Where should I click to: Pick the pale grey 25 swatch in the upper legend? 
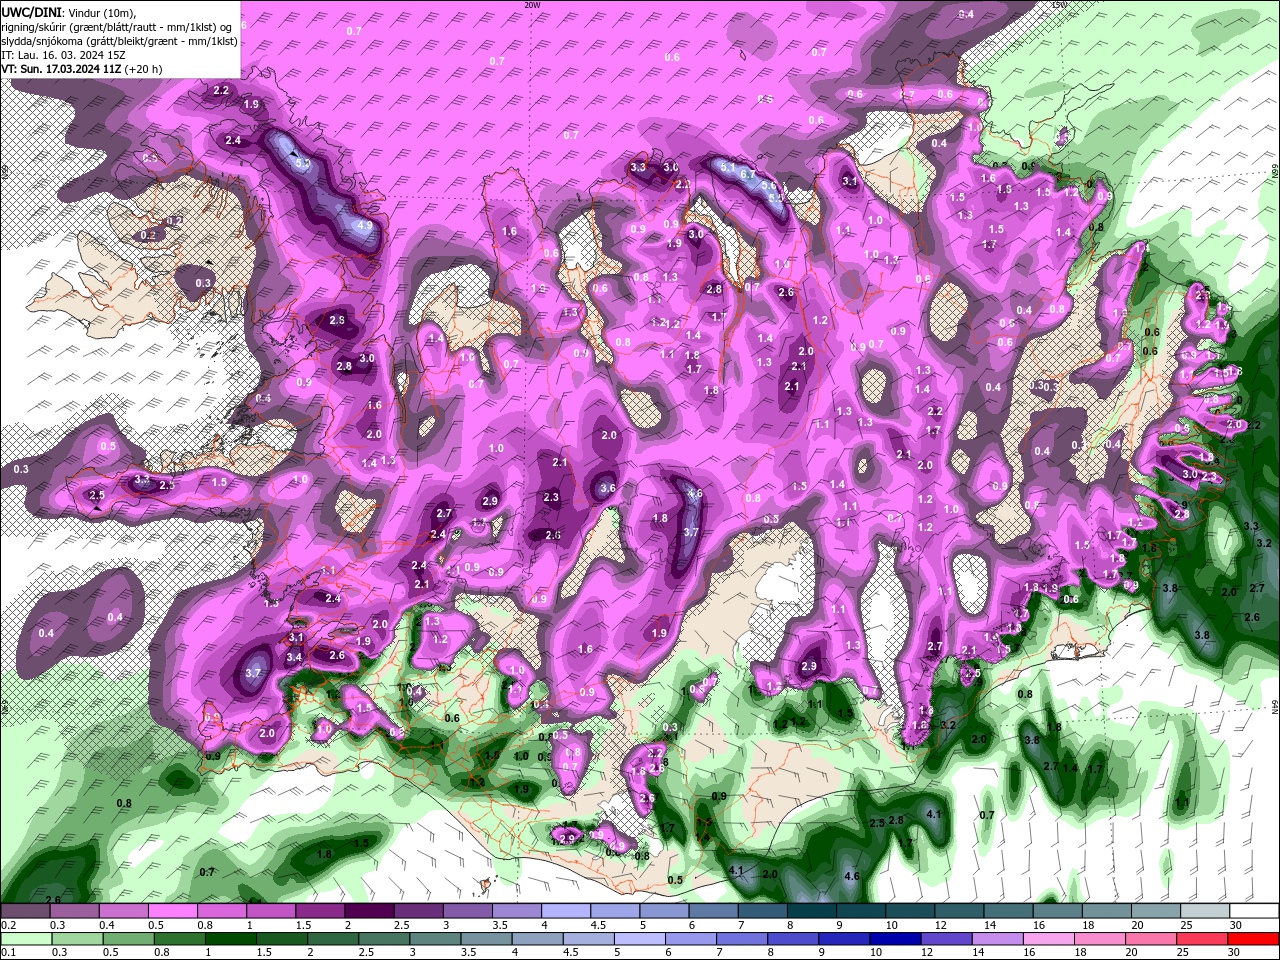point(1203,911)
